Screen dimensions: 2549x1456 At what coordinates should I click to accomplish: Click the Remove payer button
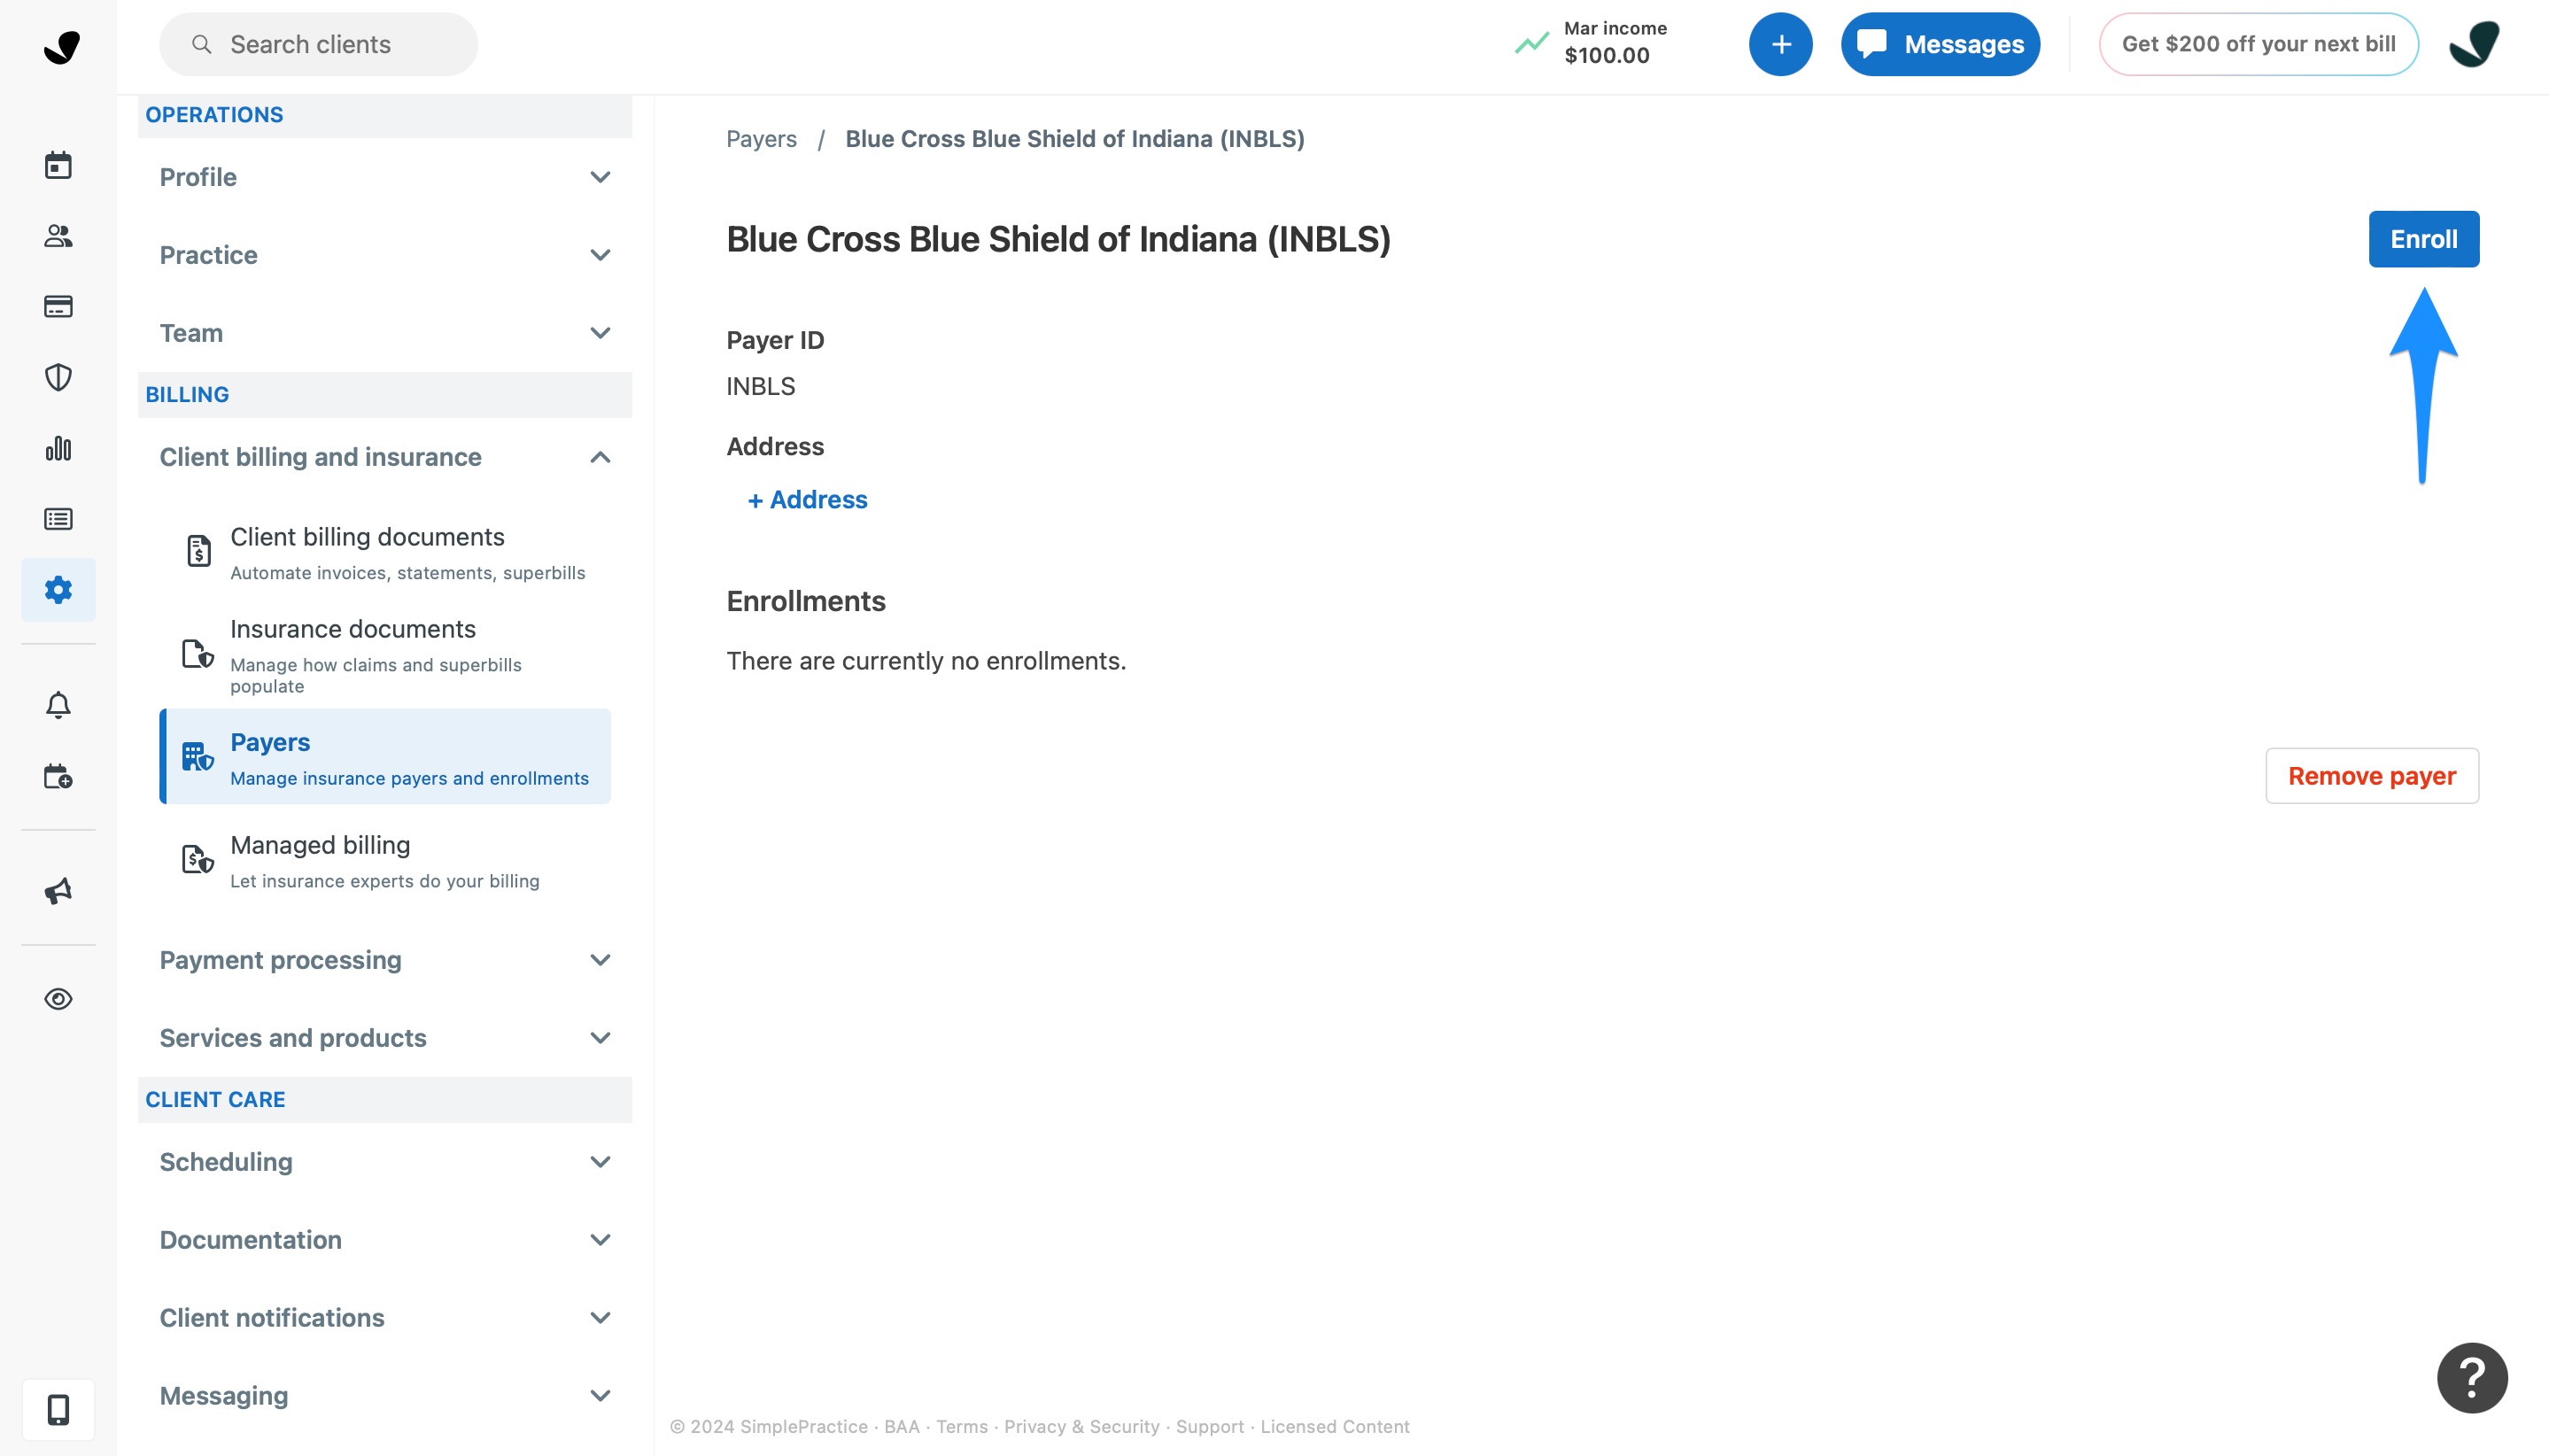(2371, 776)
